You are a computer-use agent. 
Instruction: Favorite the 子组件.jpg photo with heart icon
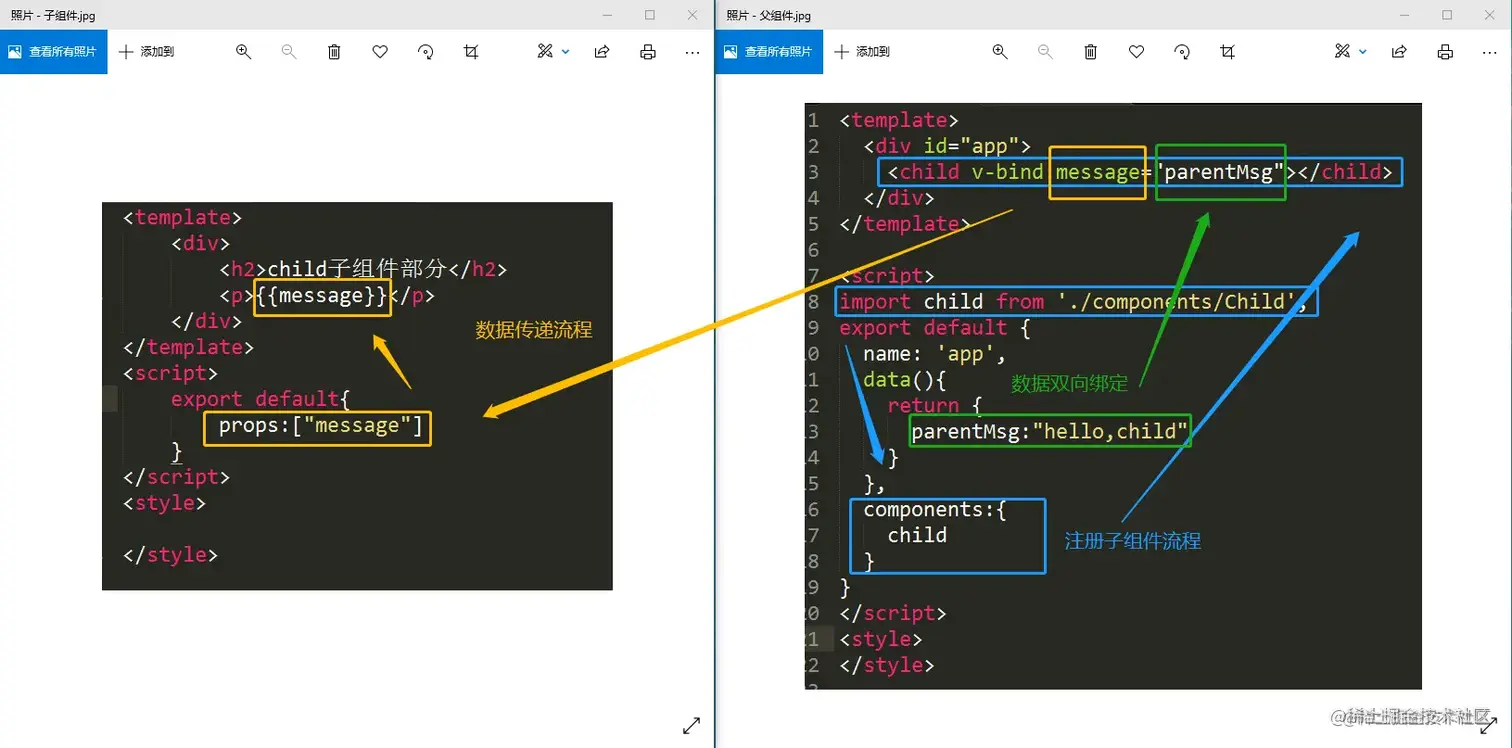pyautogui.click(x=380, y=52)
